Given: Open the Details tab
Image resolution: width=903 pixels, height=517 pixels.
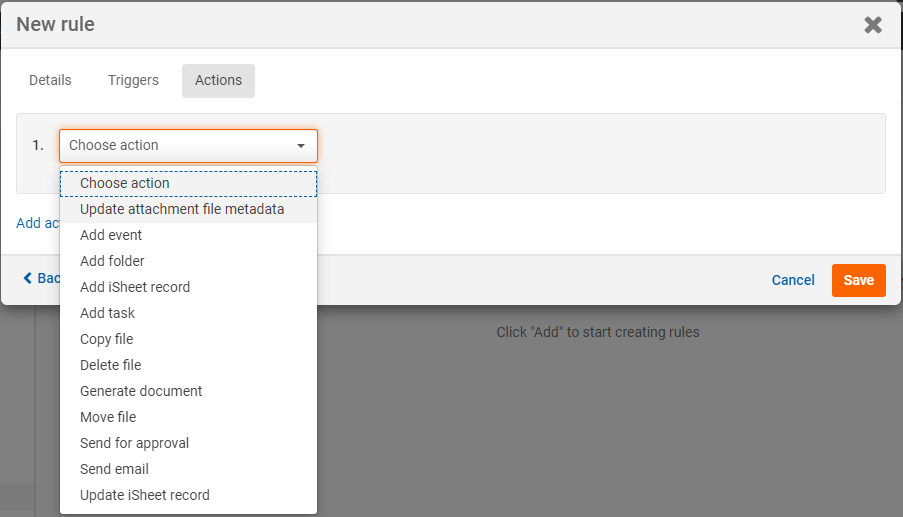Looking at the screenshot, I should coord(50,81).
